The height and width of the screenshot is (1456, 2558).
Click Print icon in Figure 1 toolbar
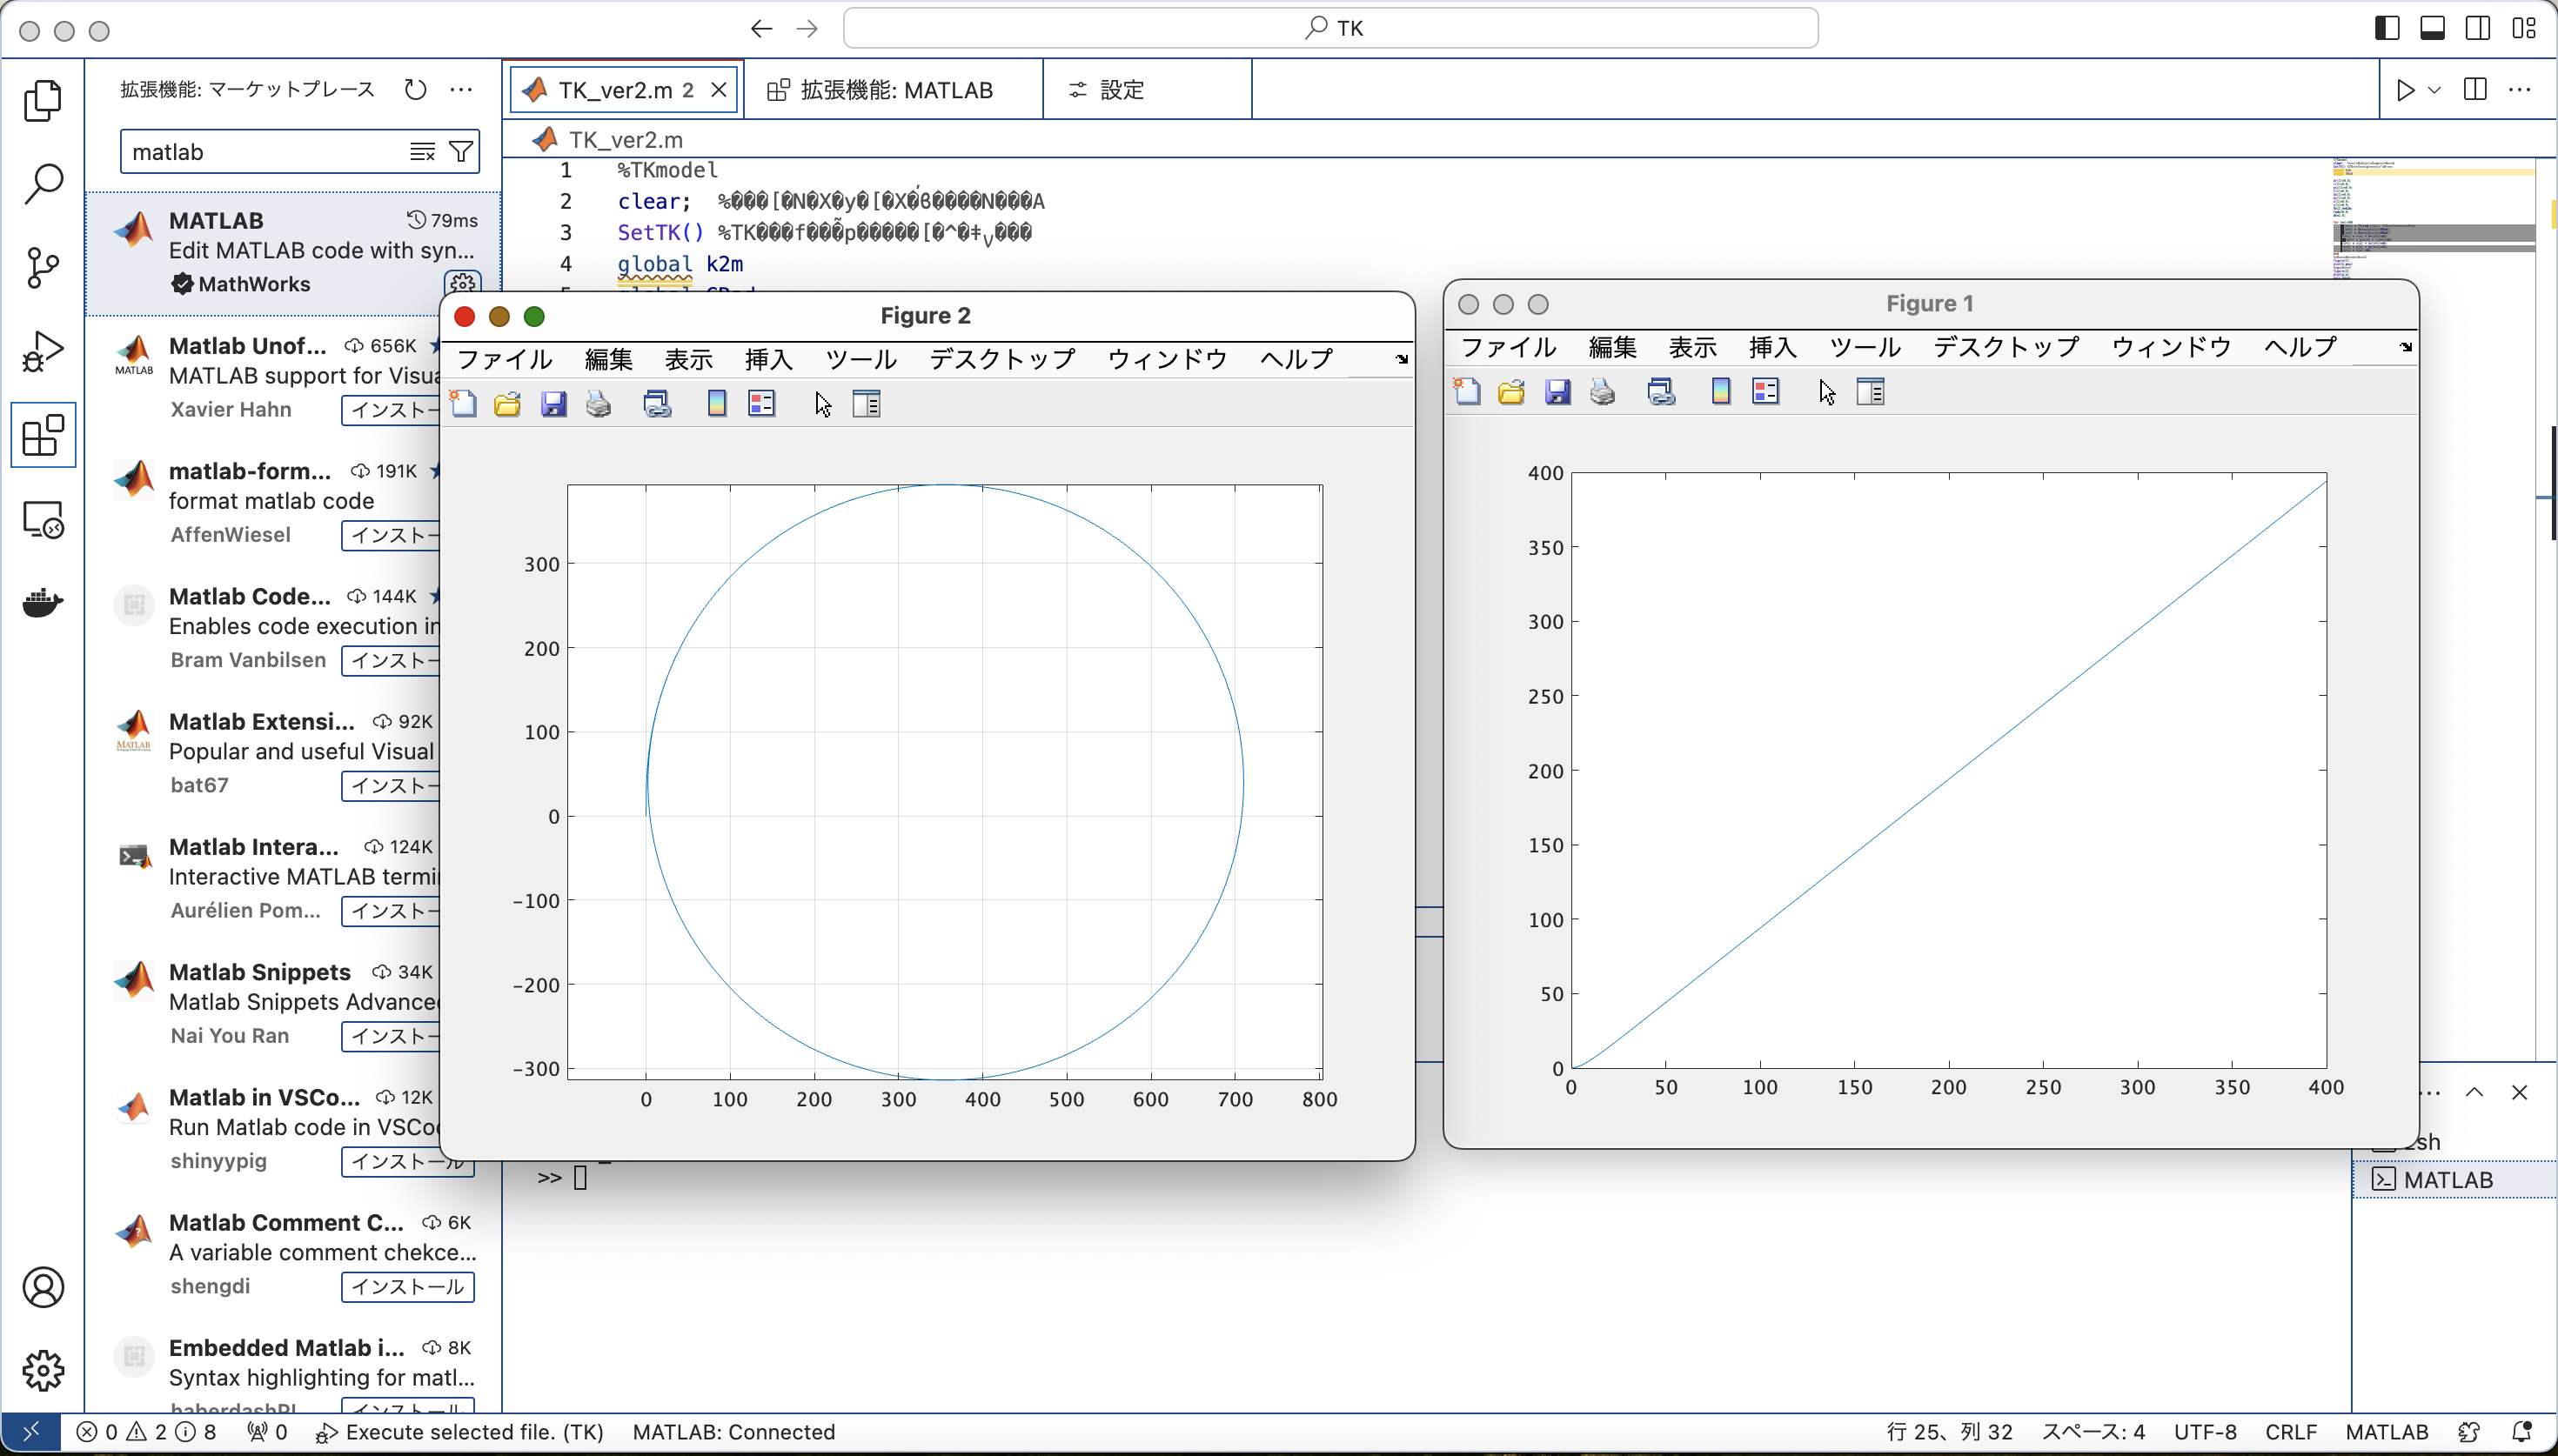pos(1602,392)
